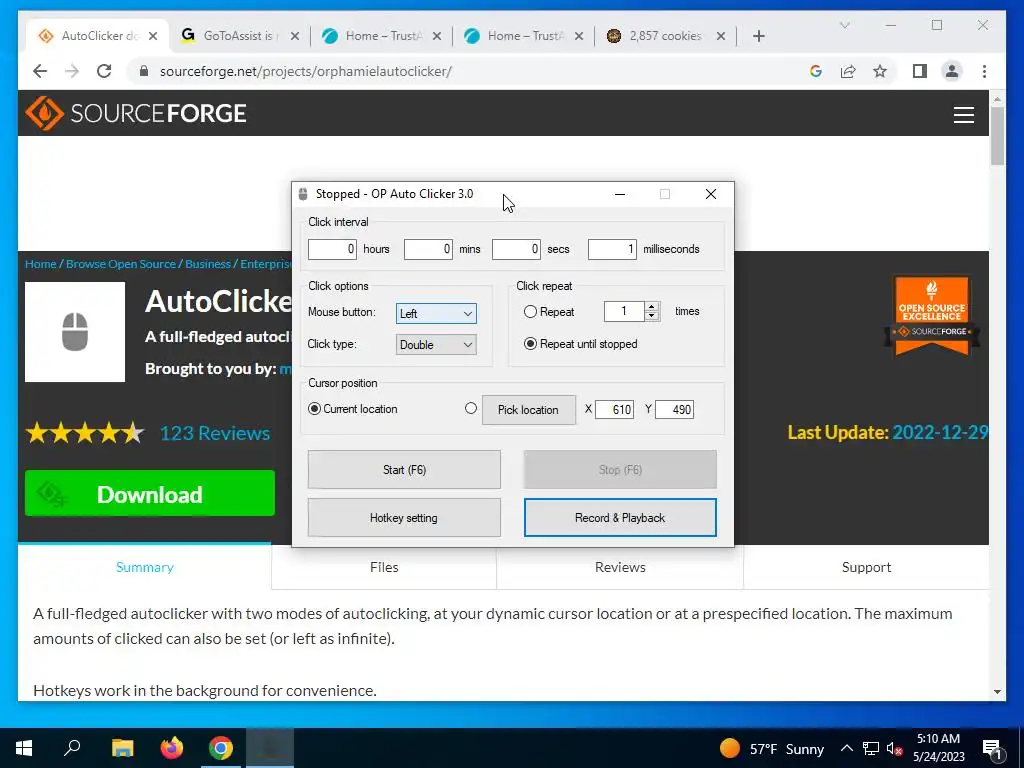
Task: Open the Support tab
Action: [x=866, y=567]
